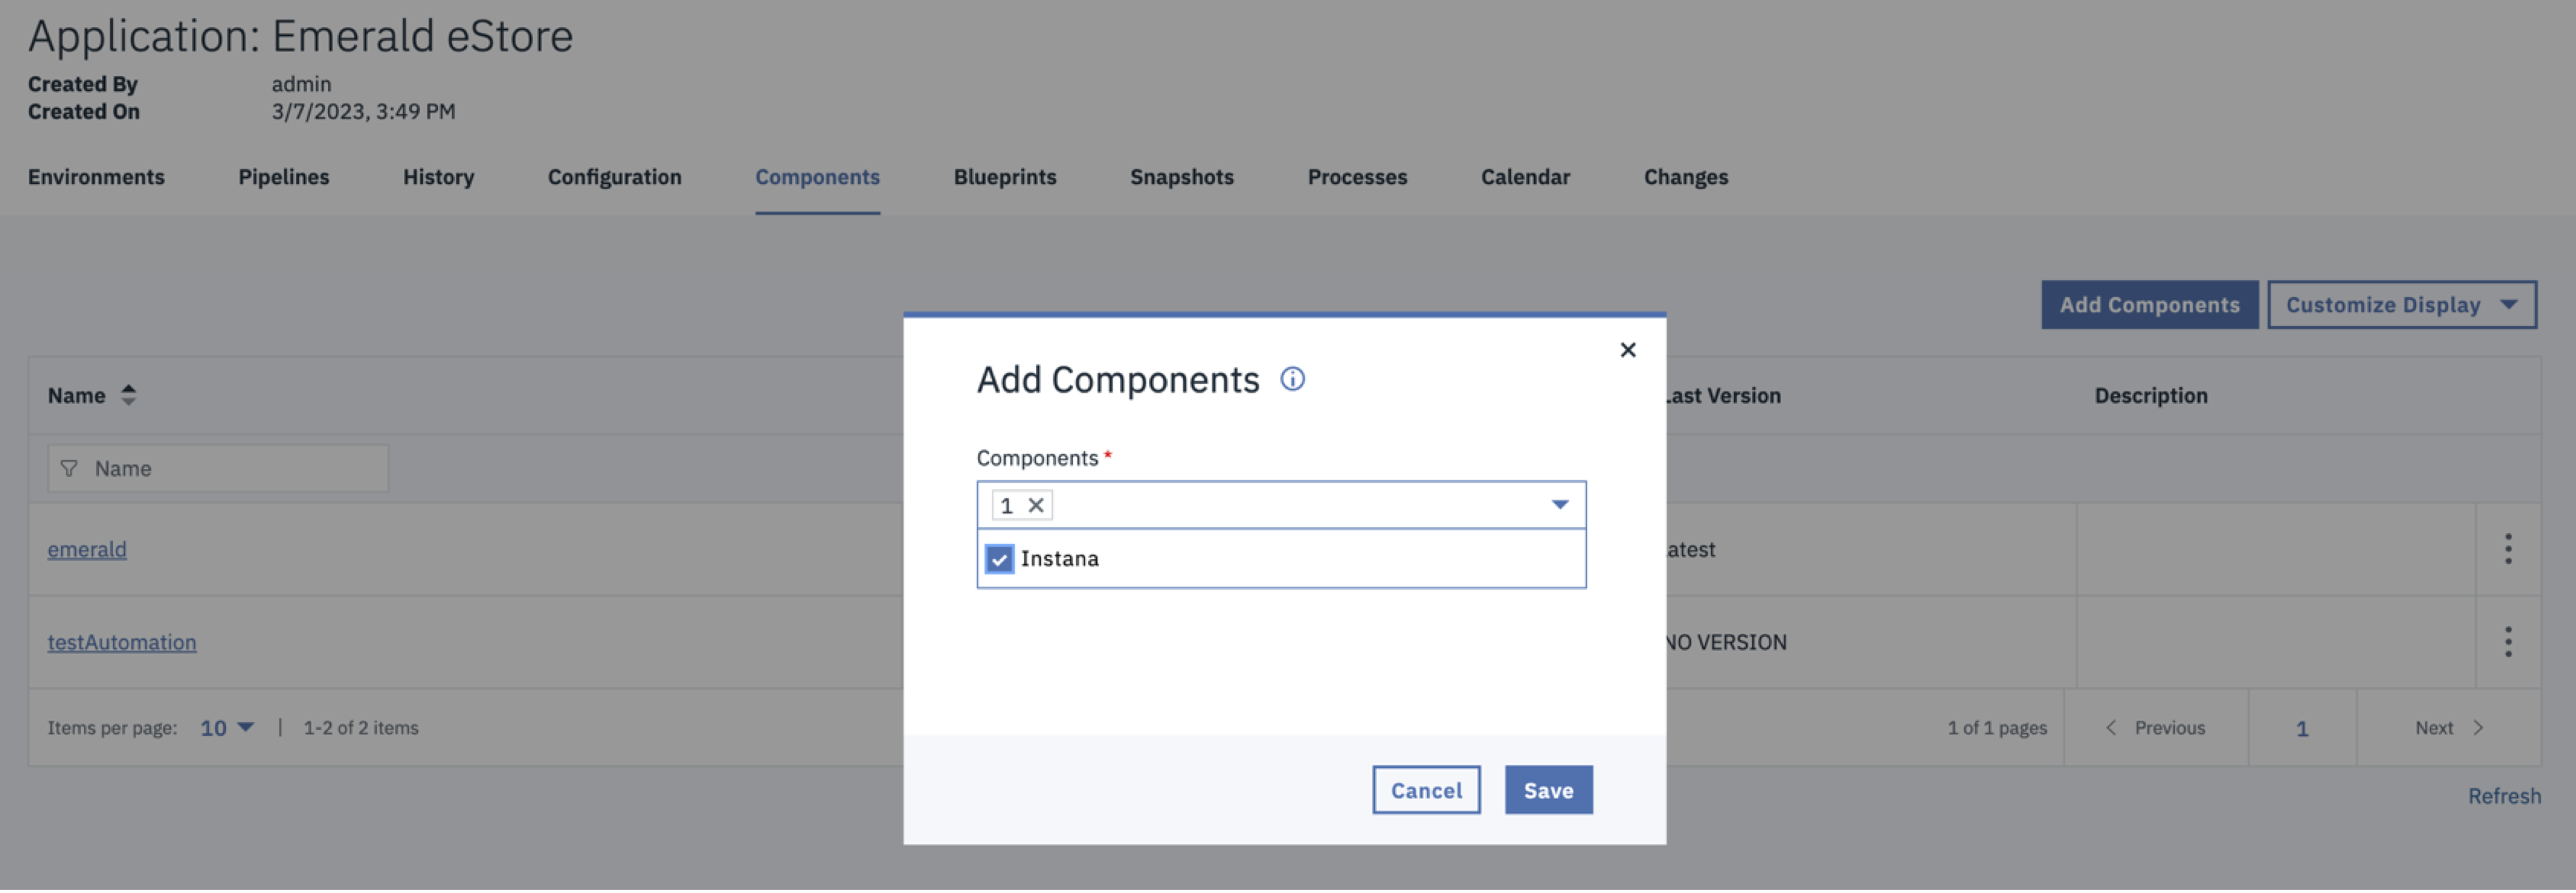
Task: Open the Environments tab
Action: click(96, 177)
